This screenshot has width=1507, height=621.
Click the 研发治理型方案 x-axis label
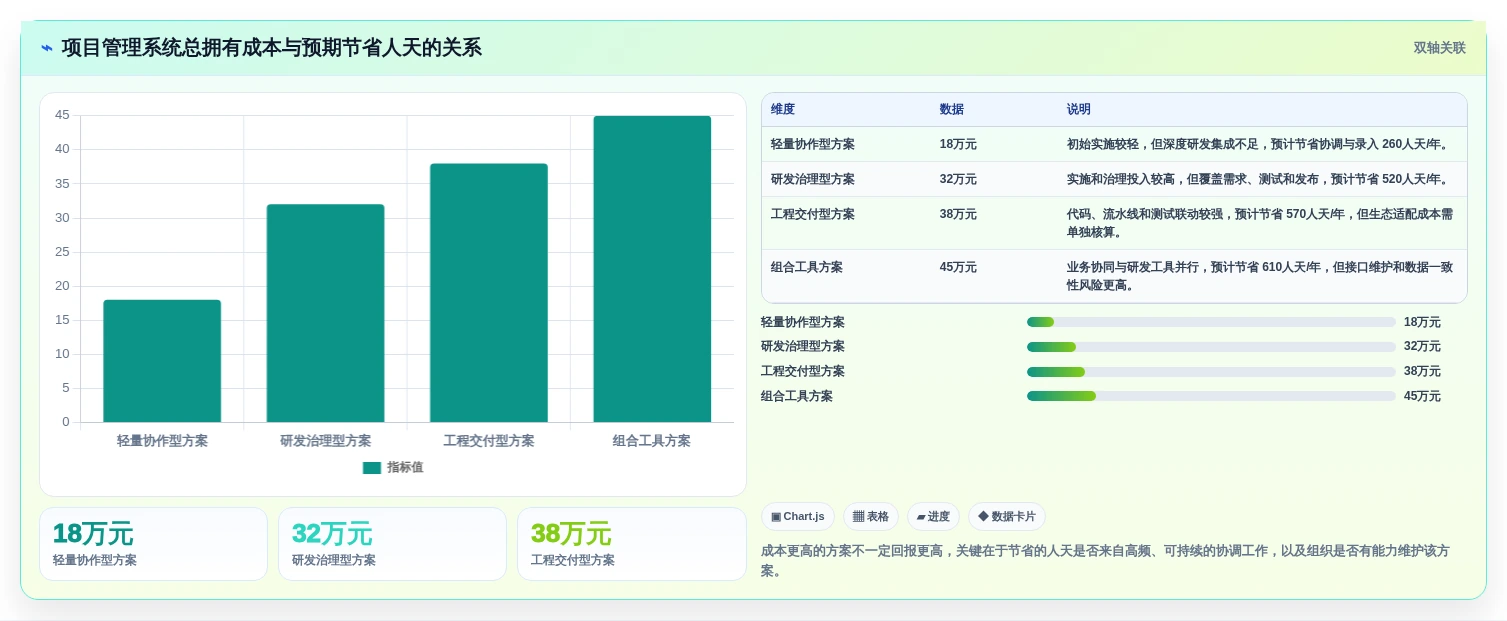click(x=325, y=441)
